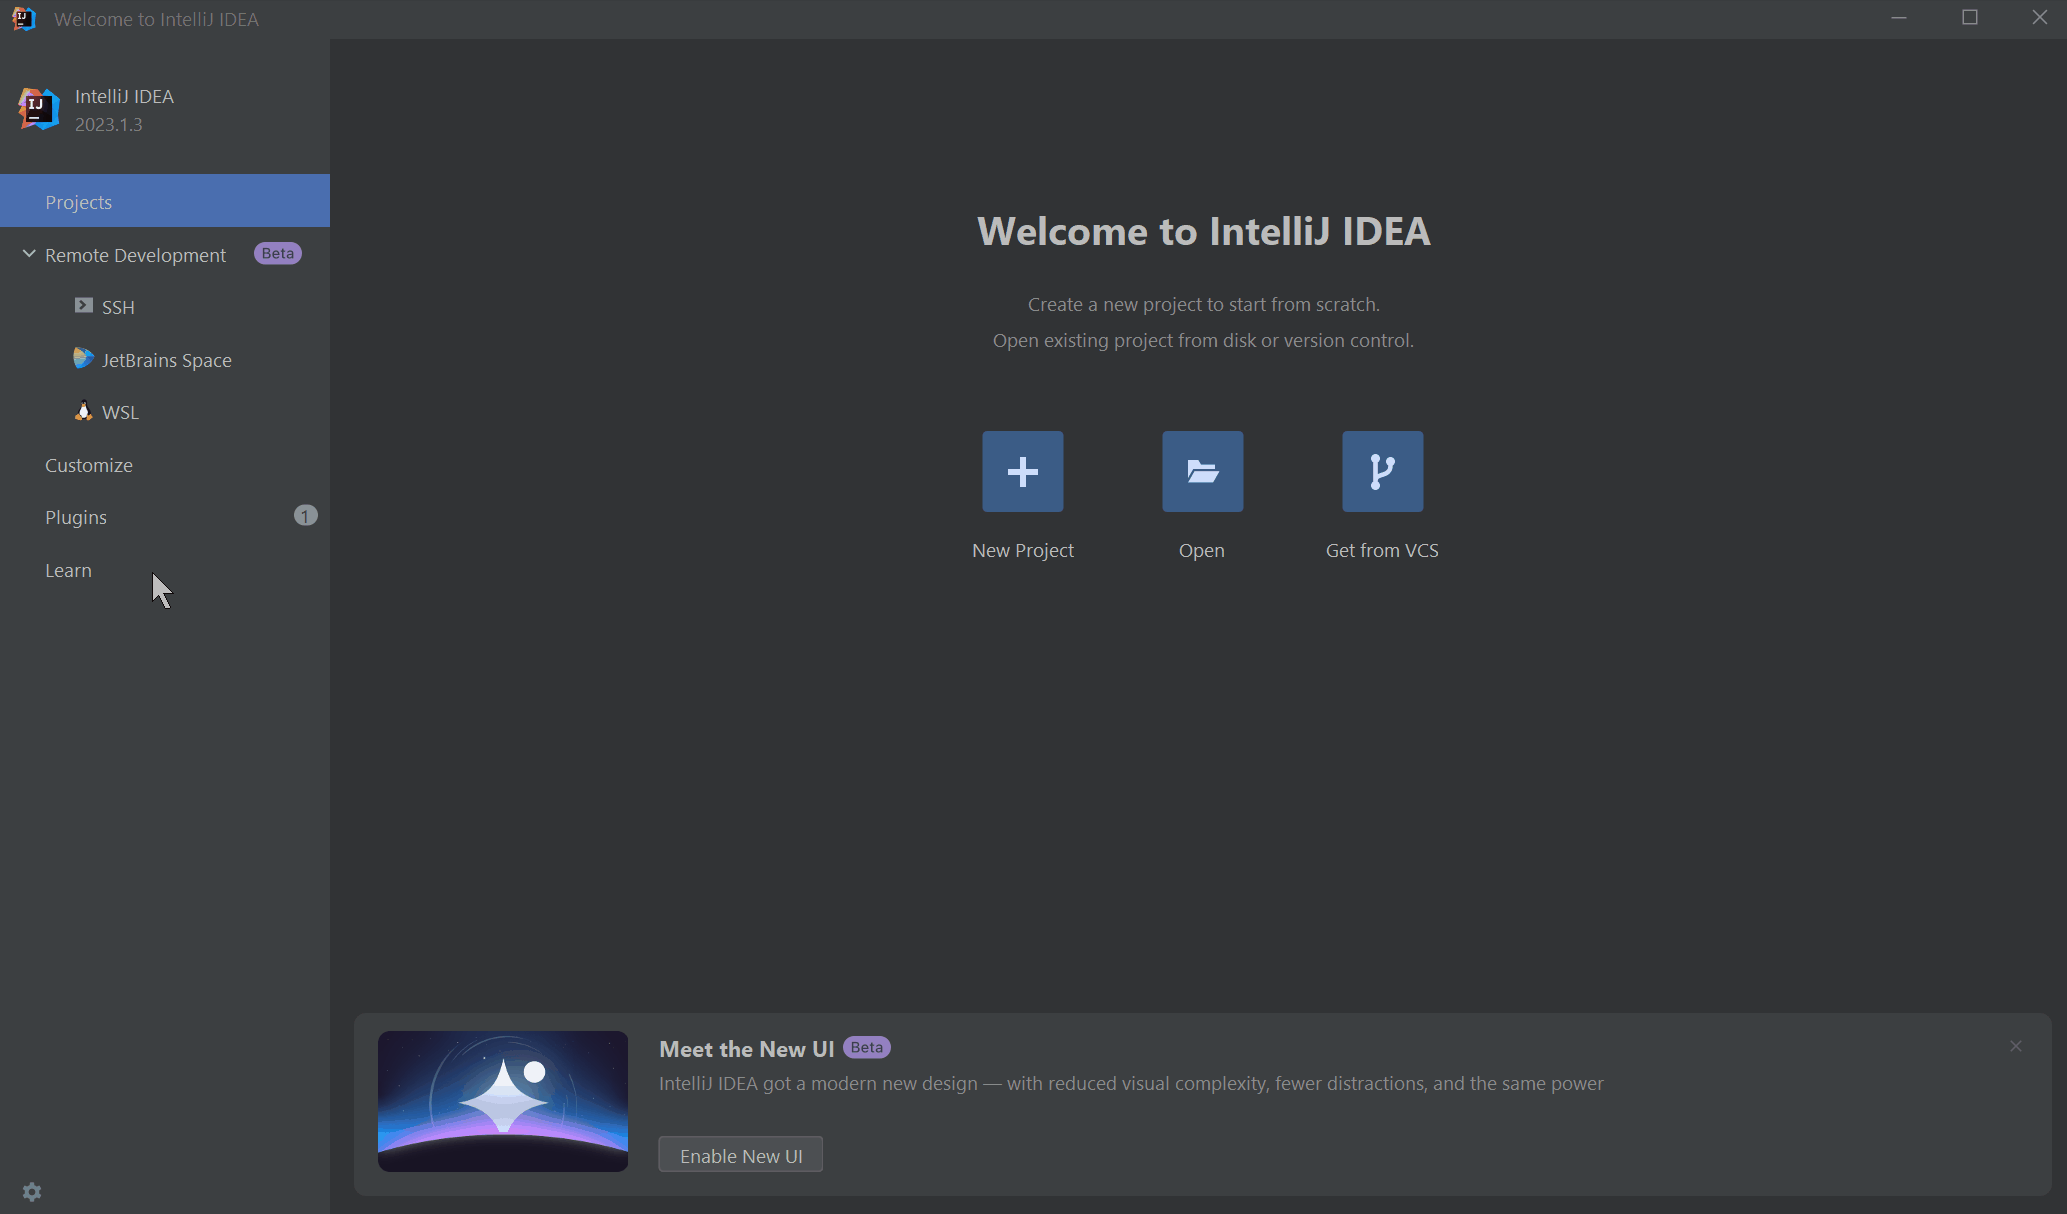
Task: Select JetBrains Space remote option
Action: click(x=165, y=360)
